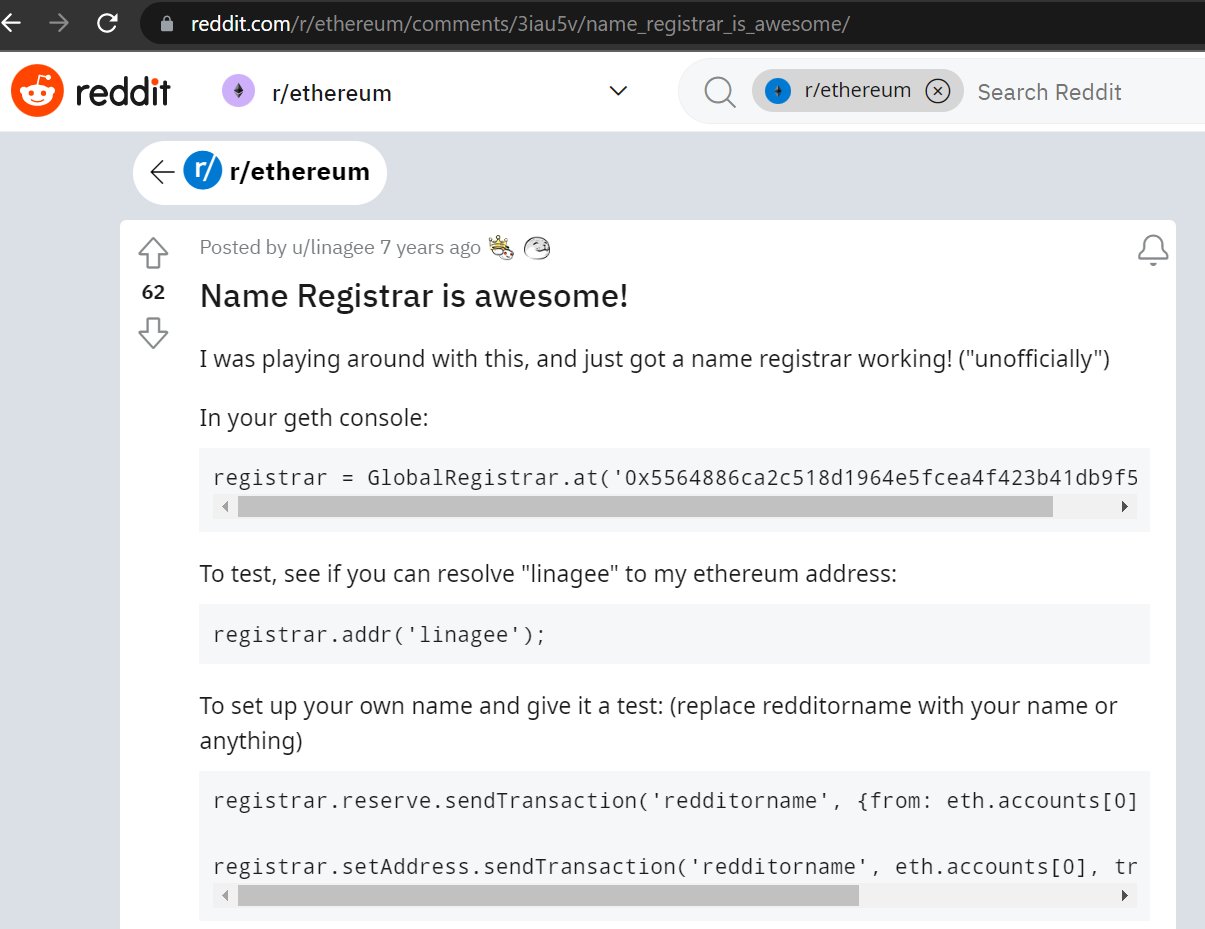Click left scroll arrow of GlobalRegistrar code block
Screen dimensions: 1205x929
pyautogui.click(x=225, y=507)
